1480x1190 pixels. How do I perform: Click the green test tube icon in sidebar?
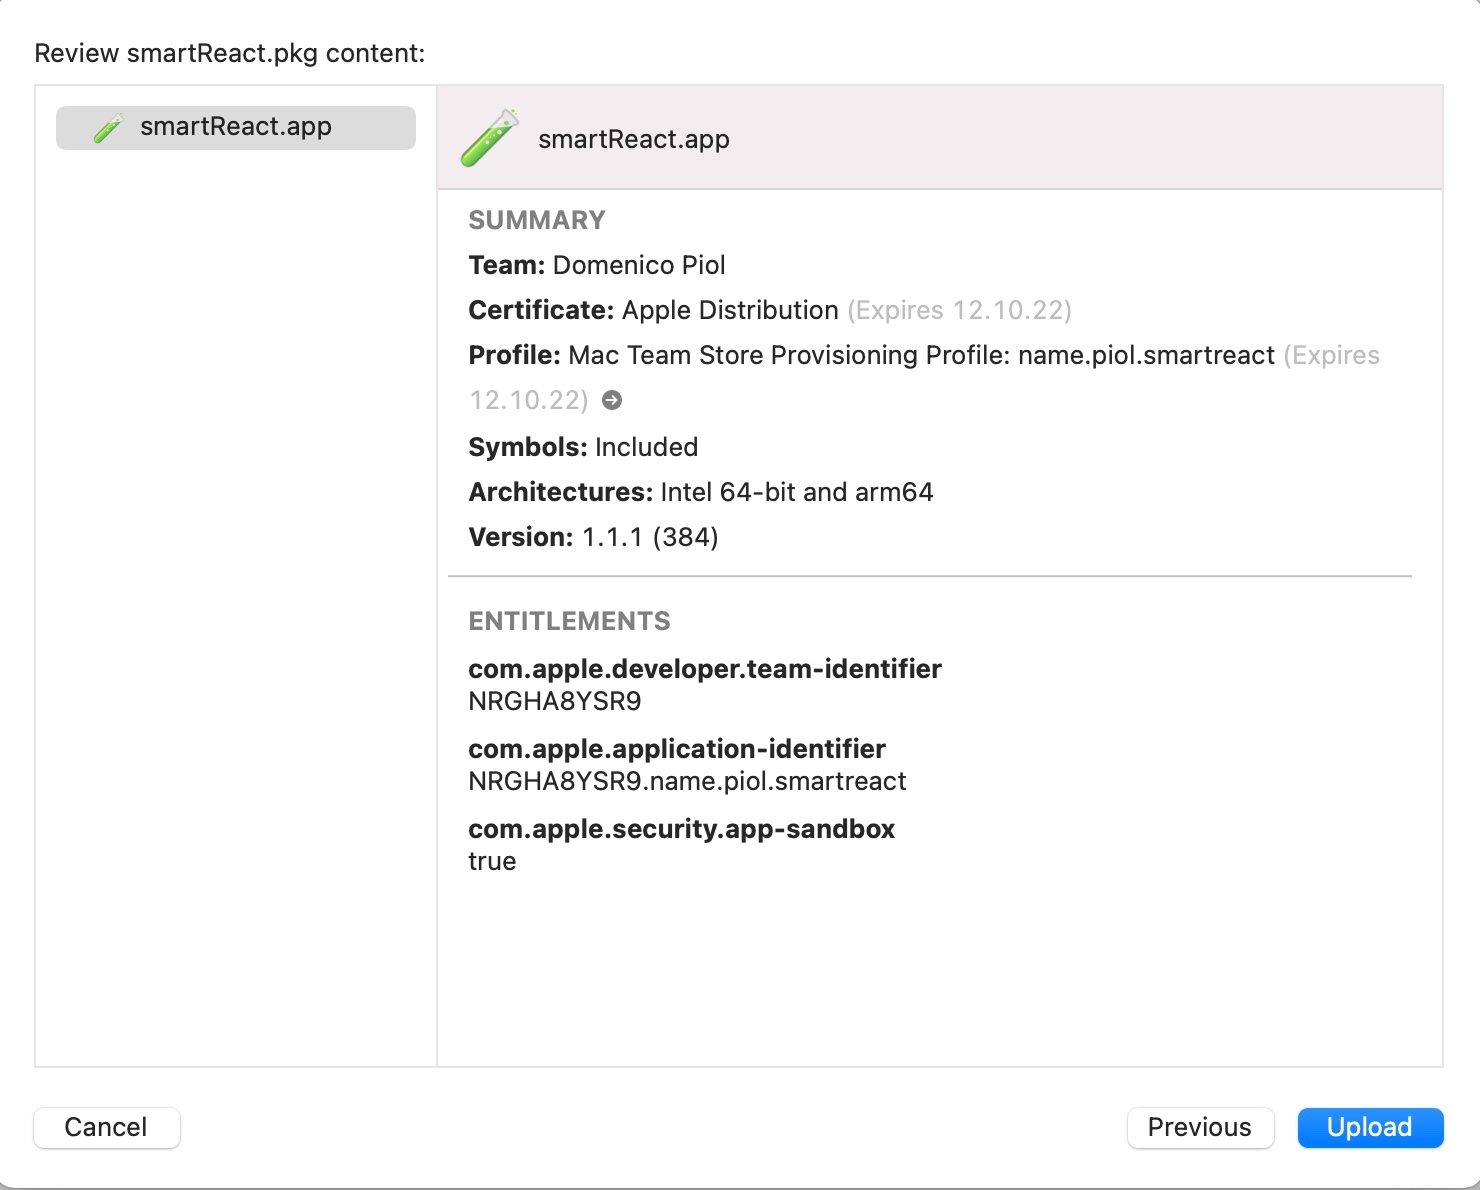tap(108, 128)
